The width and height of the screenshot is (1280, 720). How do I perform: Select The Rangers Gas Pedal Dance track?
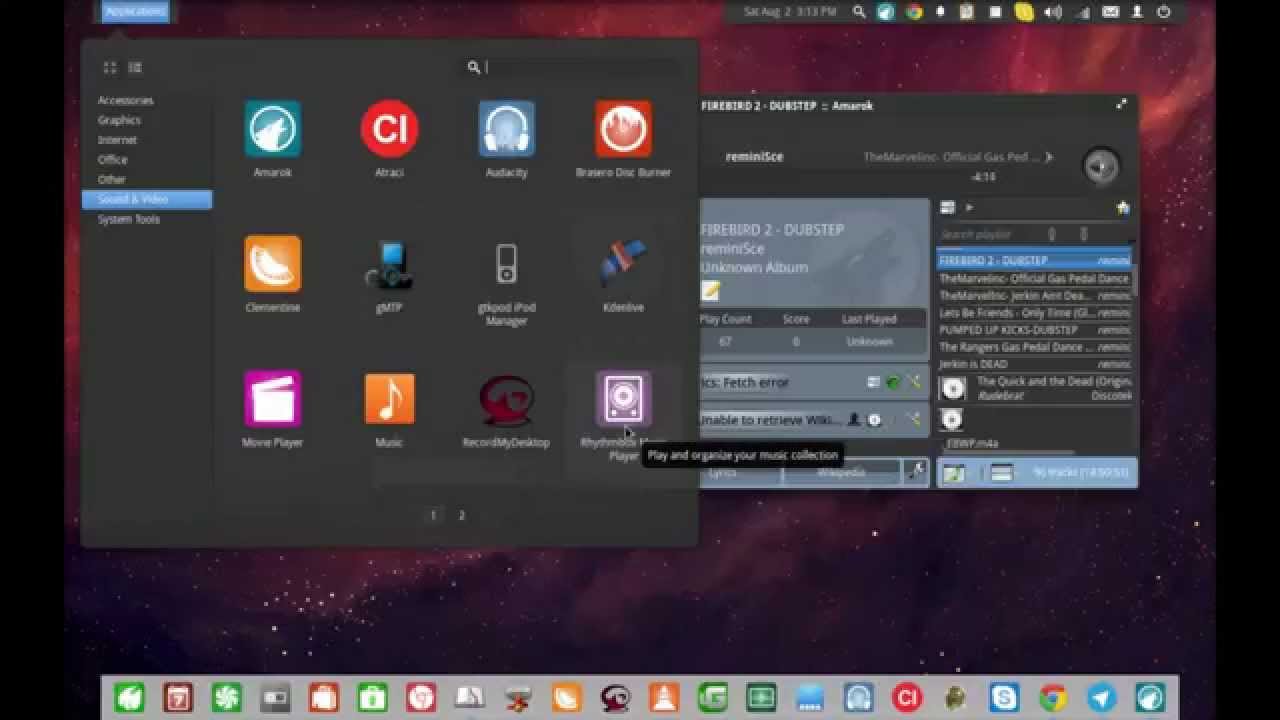coord(1034,346)
